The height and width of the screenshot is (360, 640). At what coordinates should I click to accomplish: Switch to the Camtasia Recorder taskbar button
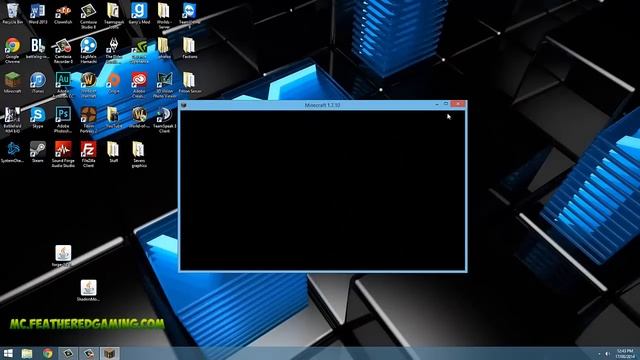point(89,353)
